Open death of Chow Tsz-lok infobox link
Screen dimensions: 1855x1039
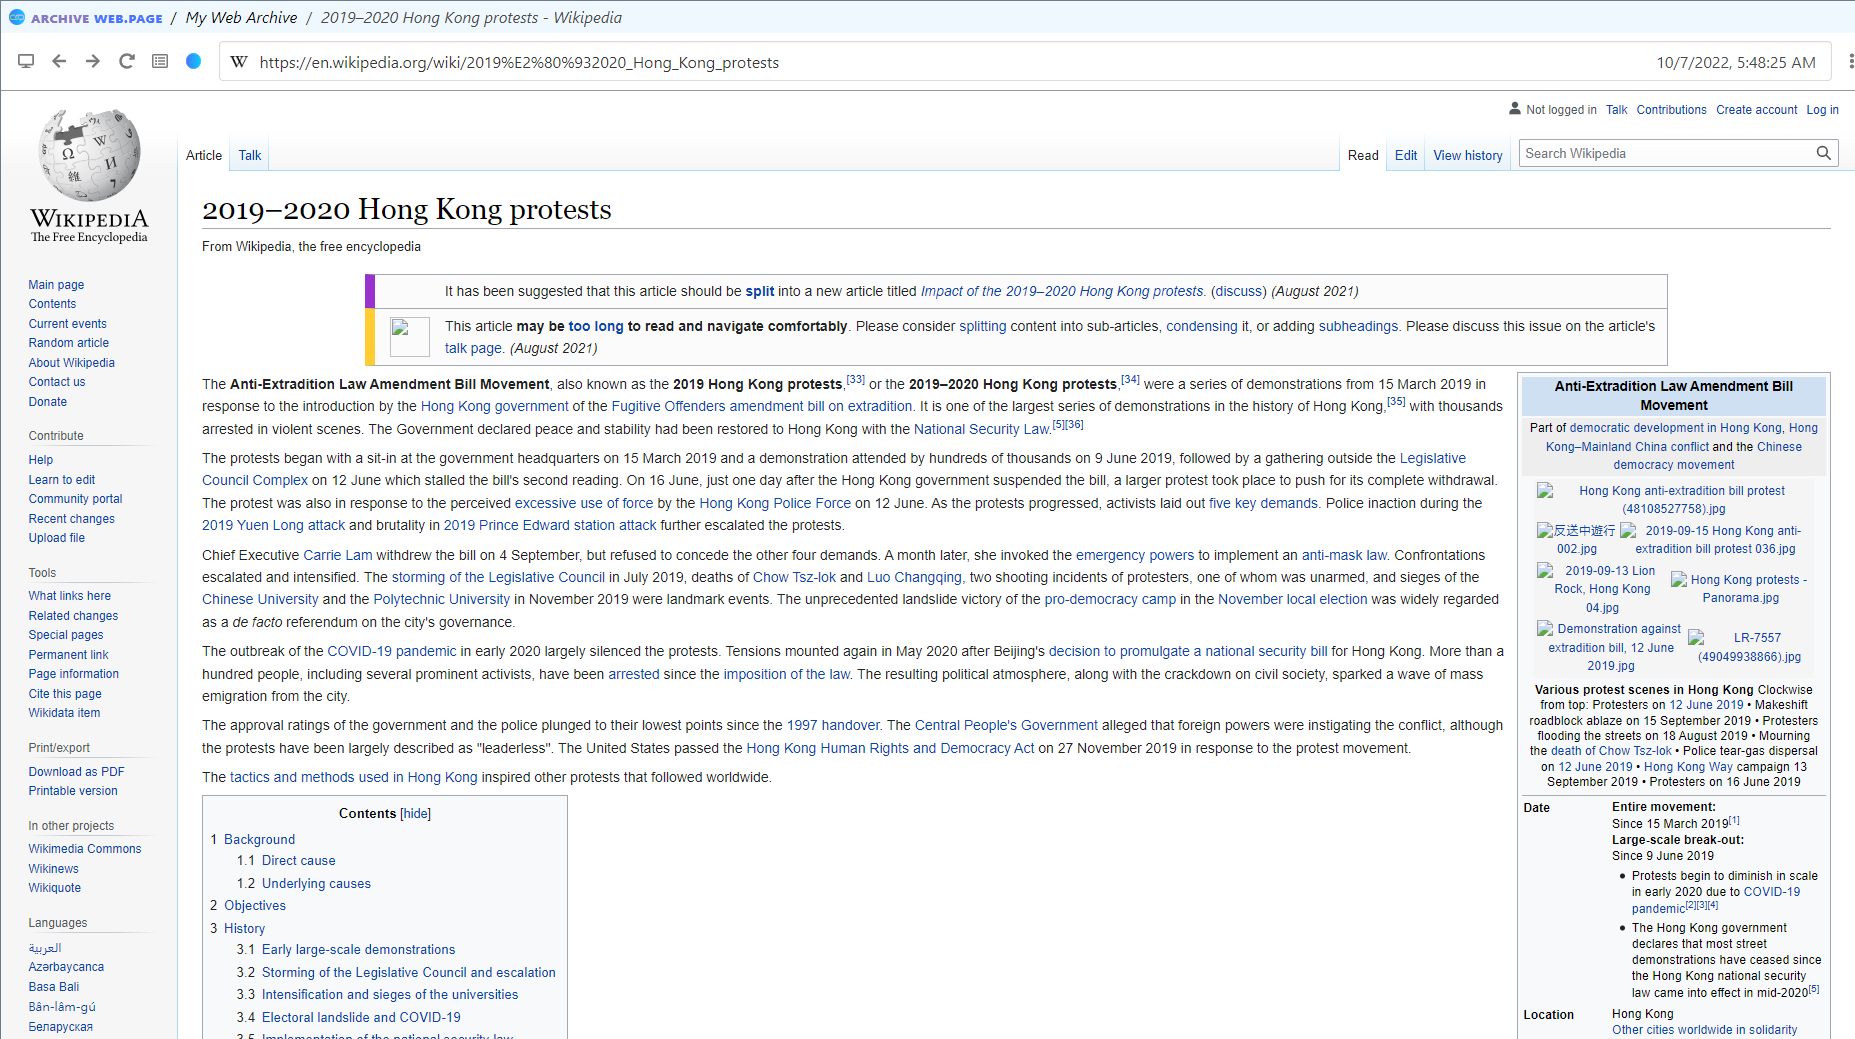[x=1611, y=751]
